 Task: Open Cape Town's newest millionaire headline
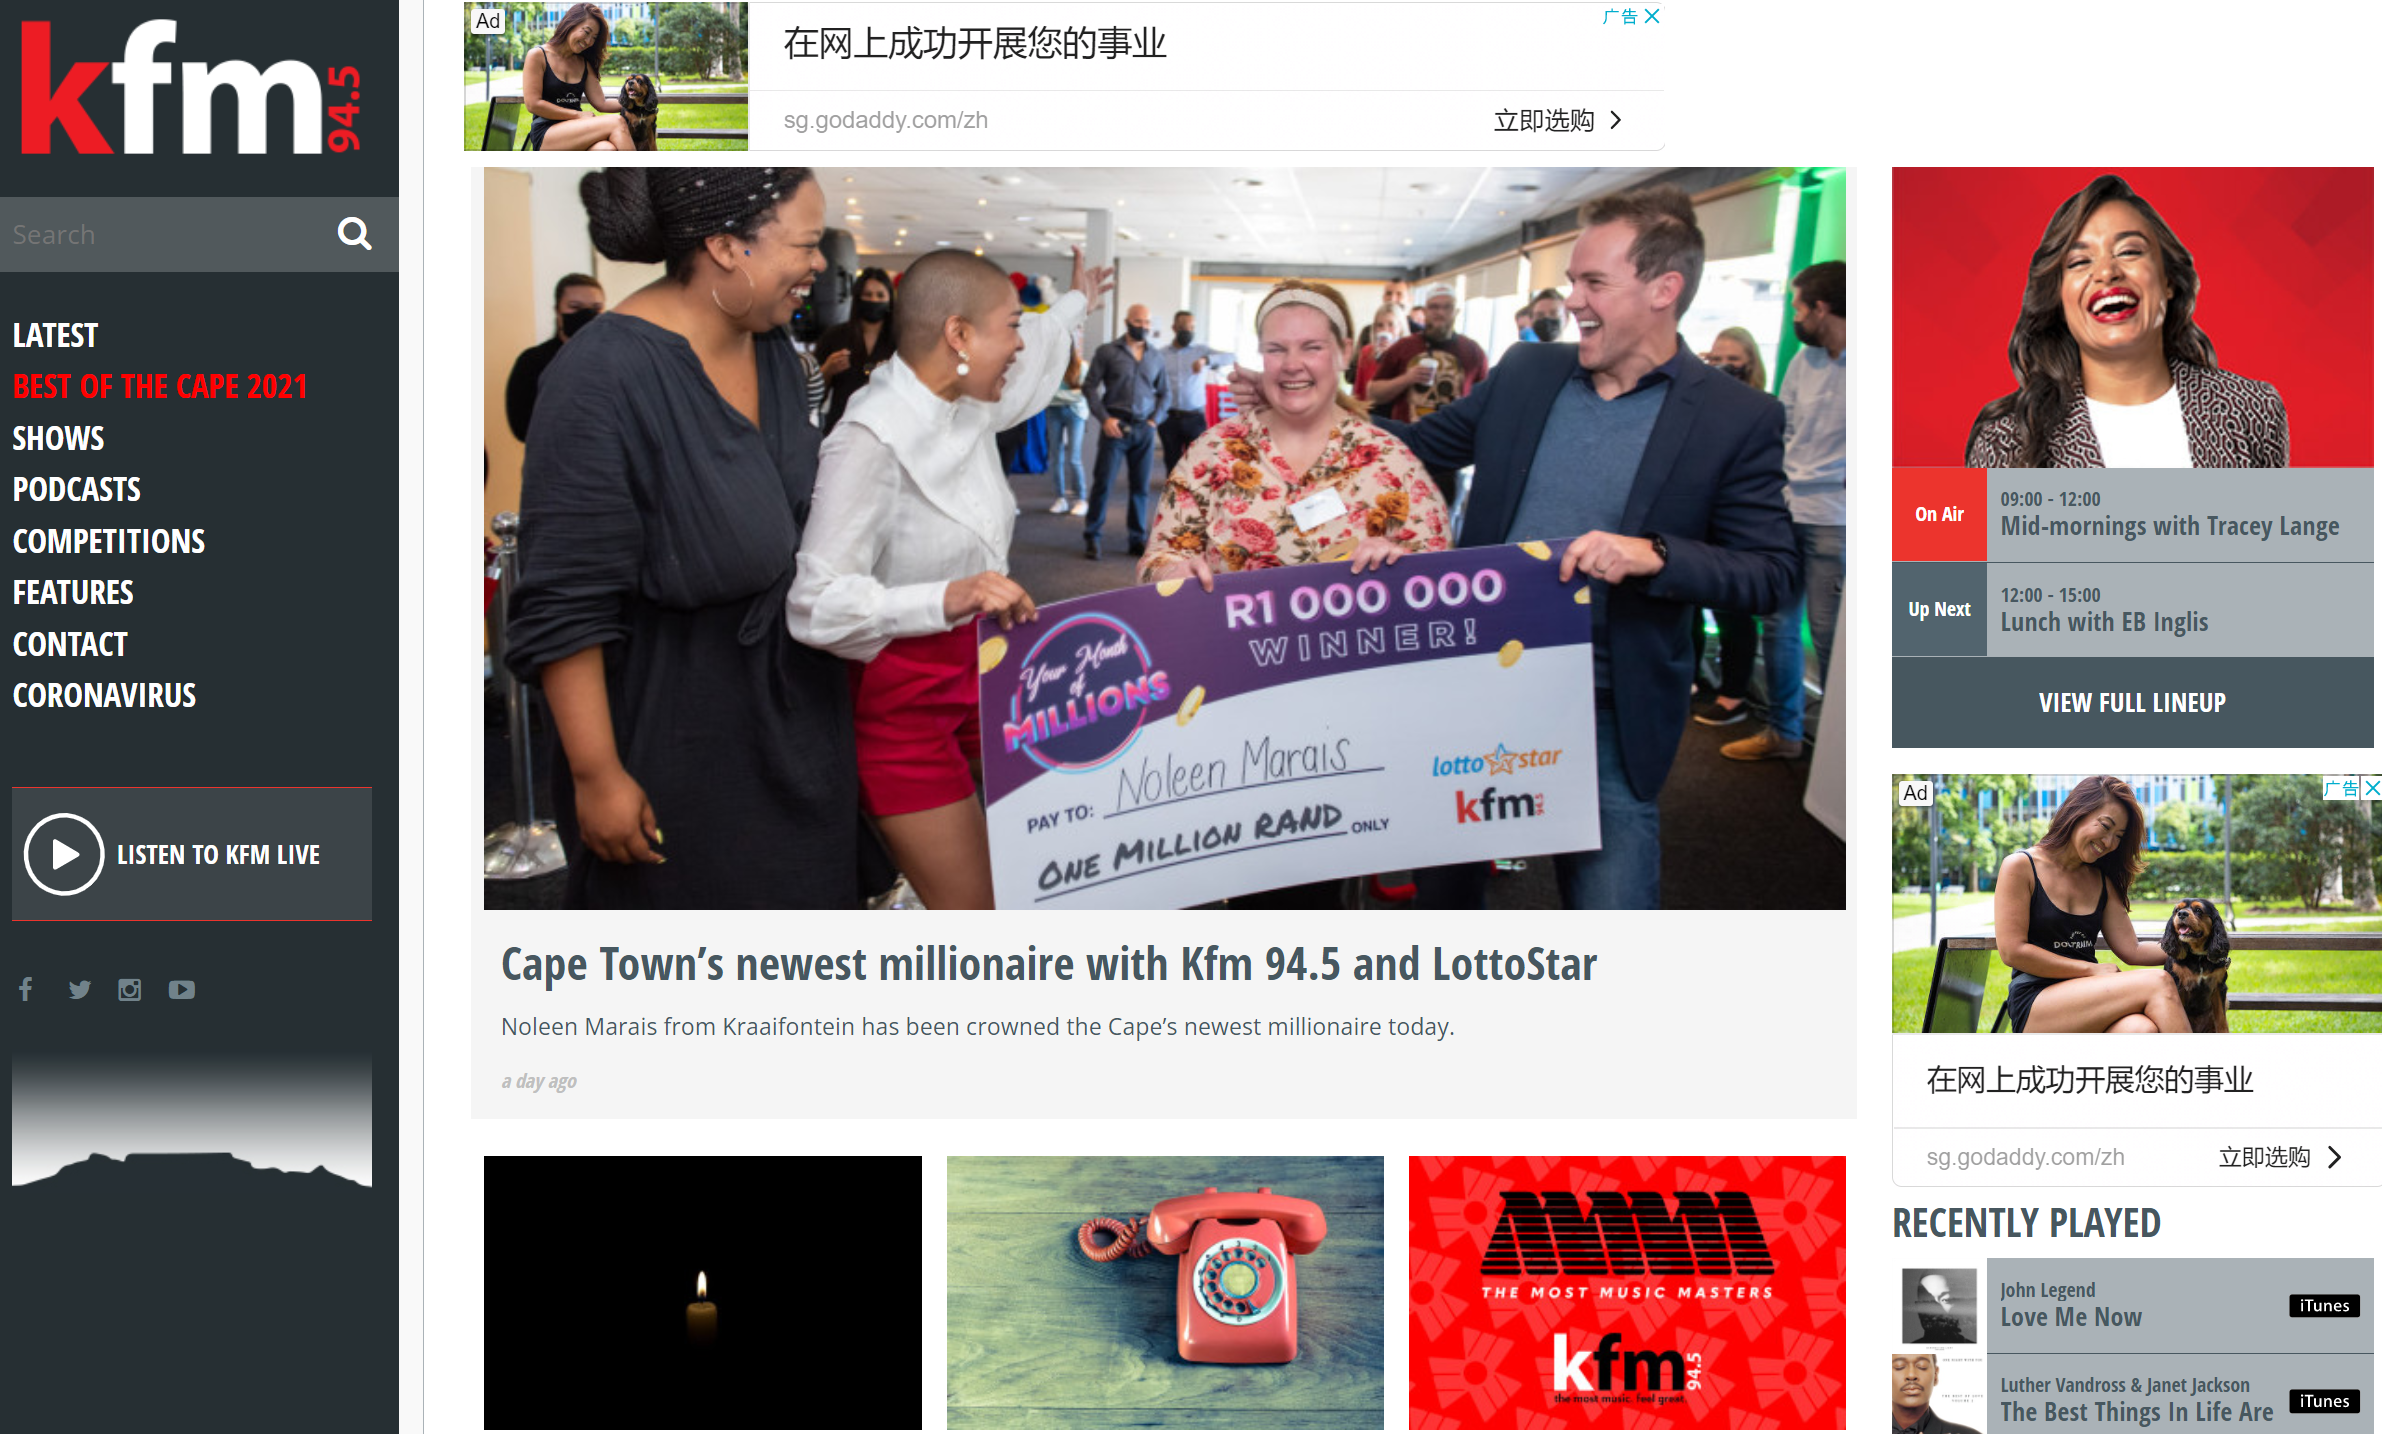click(x=1049, y=964)
